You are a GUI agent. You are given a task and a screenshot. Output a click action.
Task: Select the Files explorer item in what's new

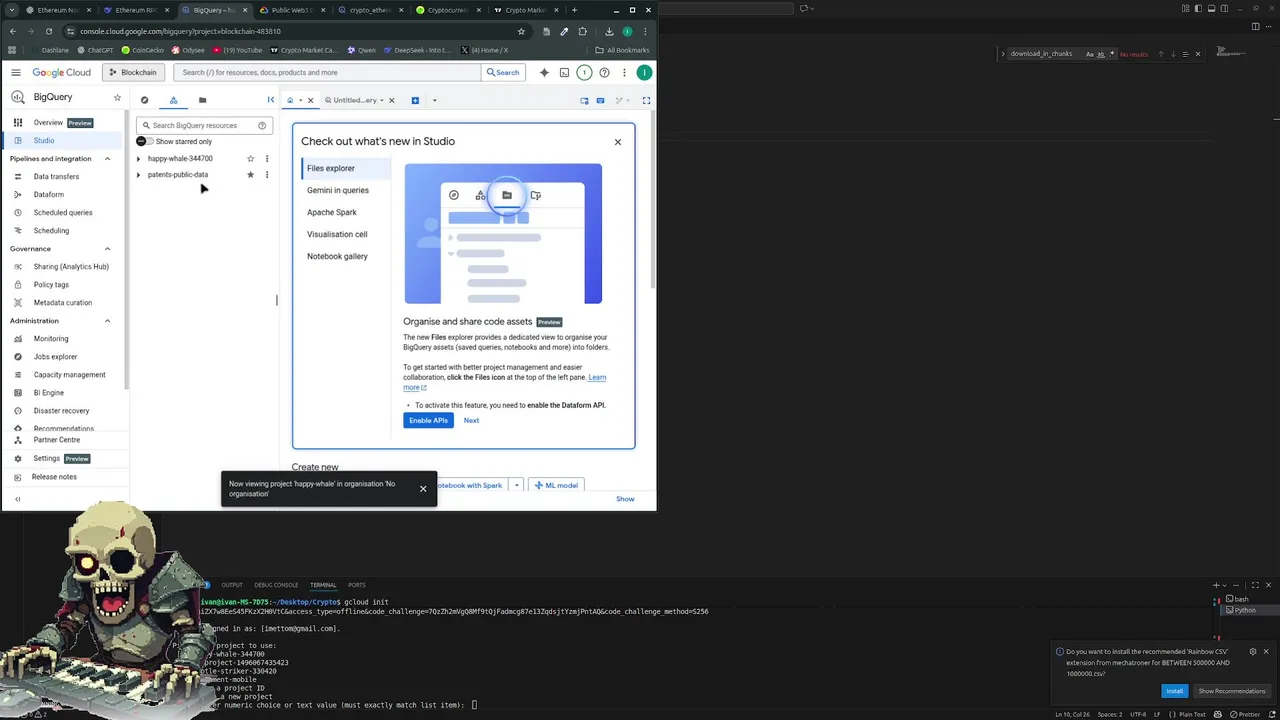click(346, 168)
